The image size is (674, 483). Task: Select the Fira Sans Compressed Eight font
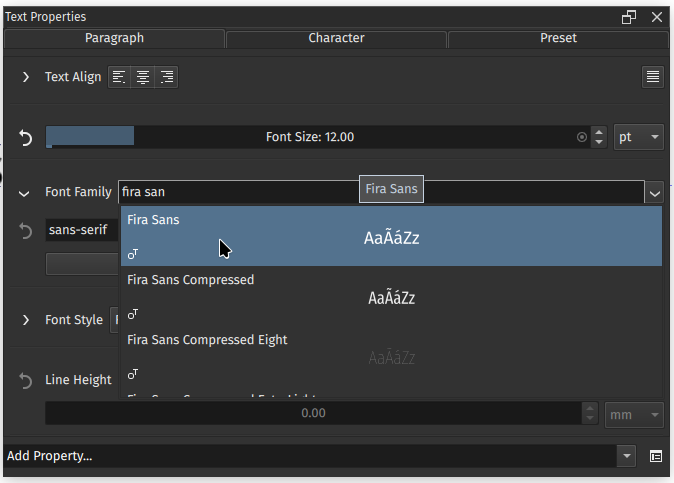pyautogui.click(x=392, y=356)
